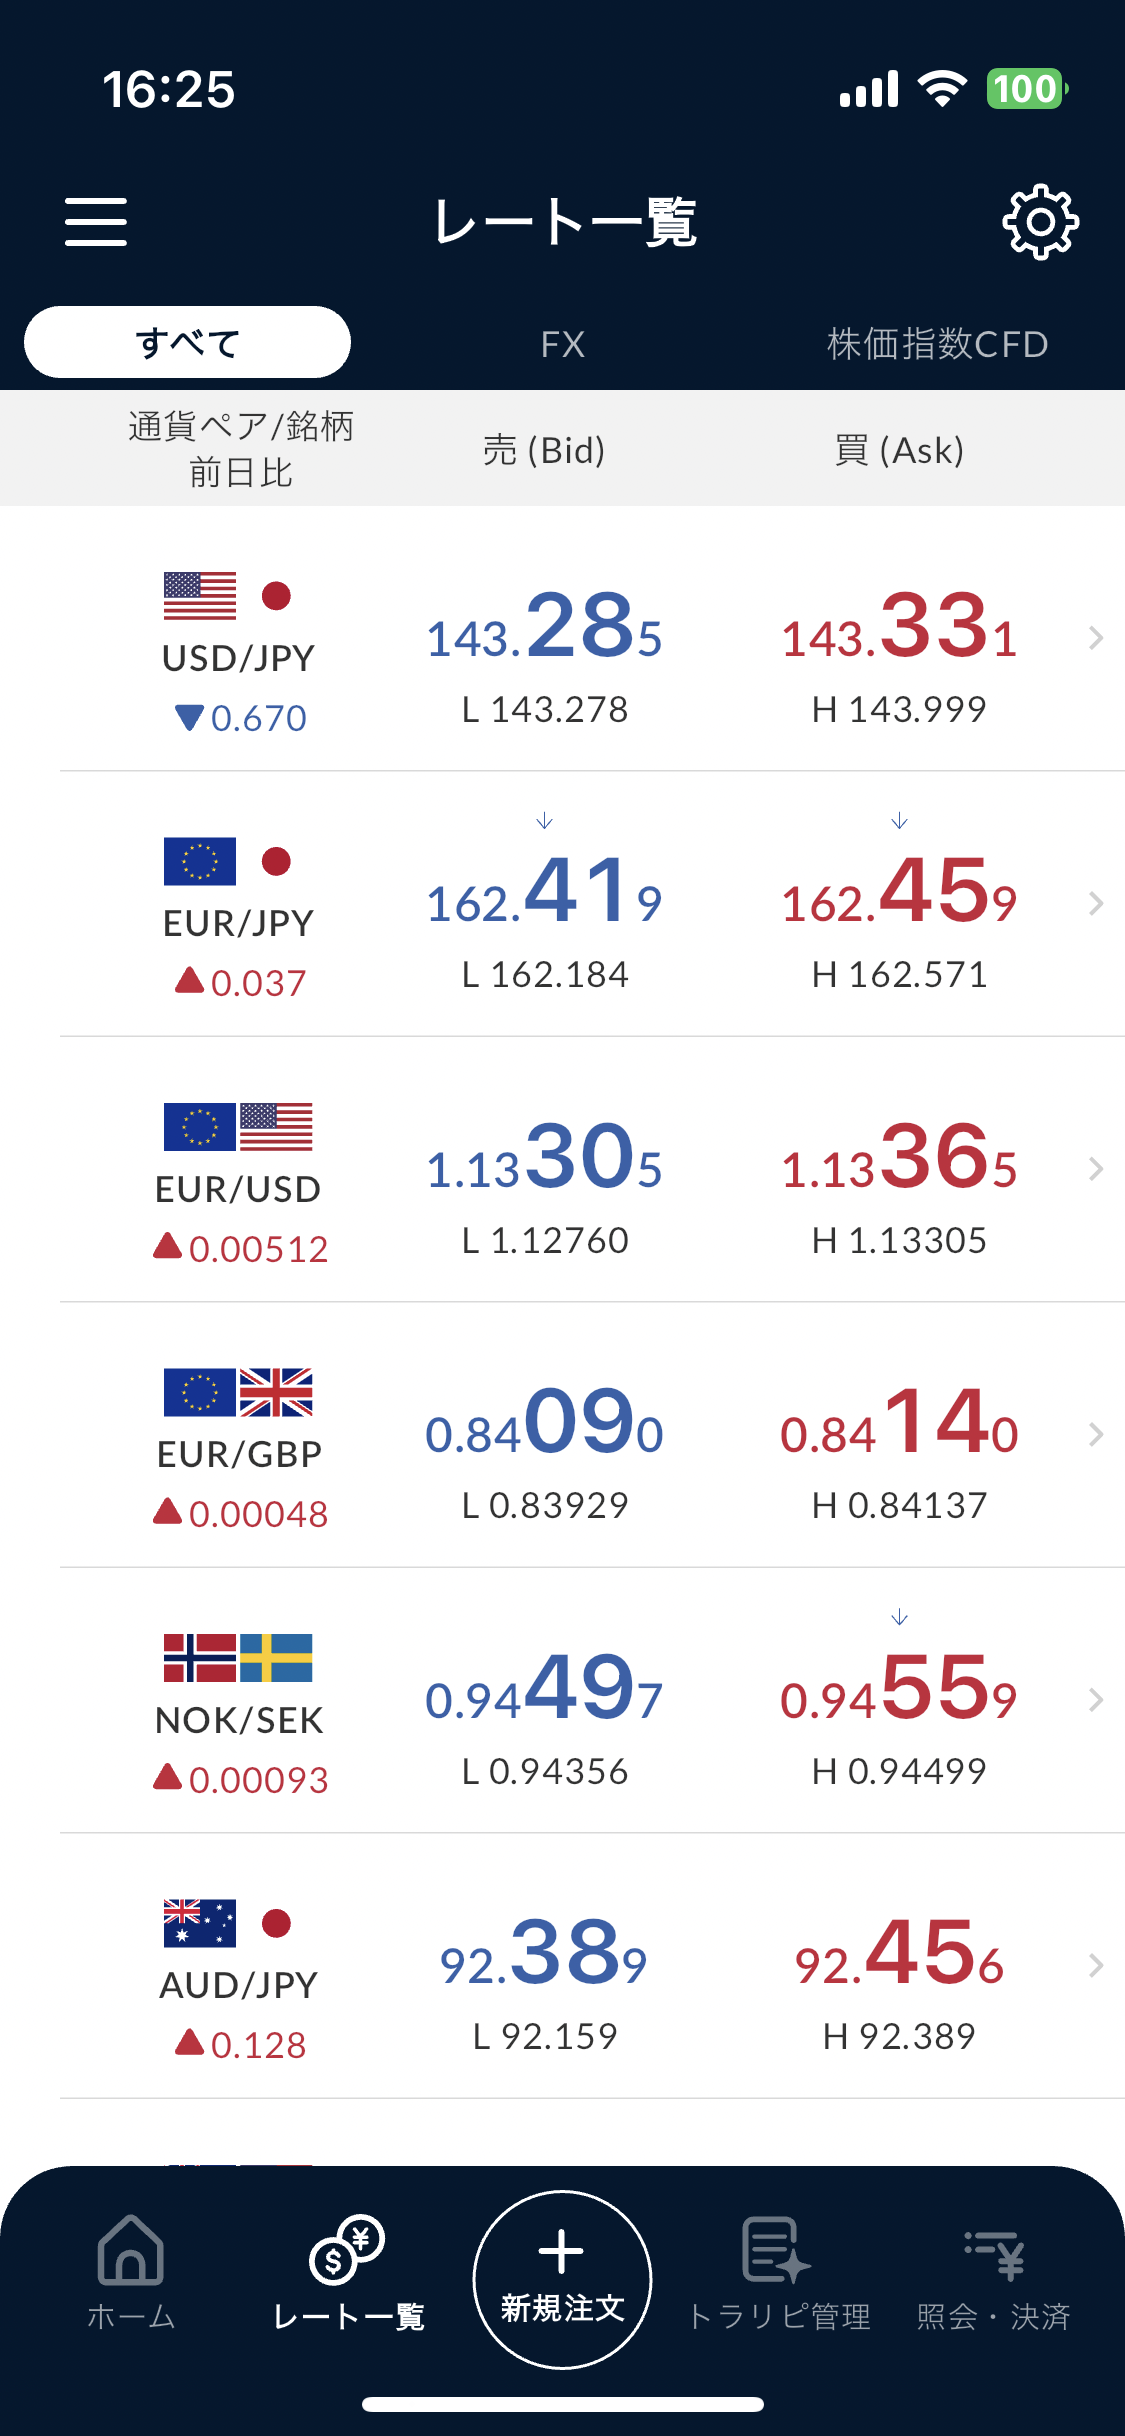Viewport: 1125px width, 2436px height.
Task: Tap the NOK/SEK flag pair
Action: click(238, 1658)
